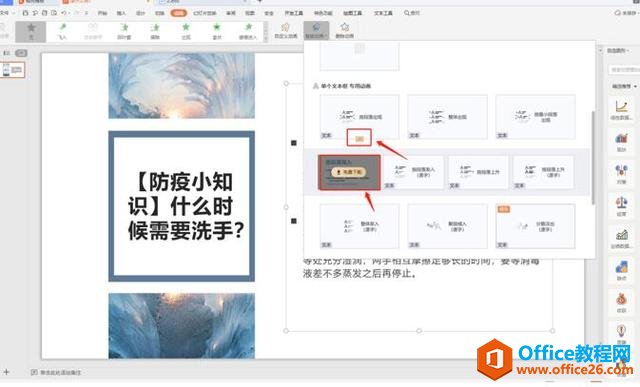Open the 开发工具 developer tools tab
Screen dimensions: 640x387
(293, 13)
